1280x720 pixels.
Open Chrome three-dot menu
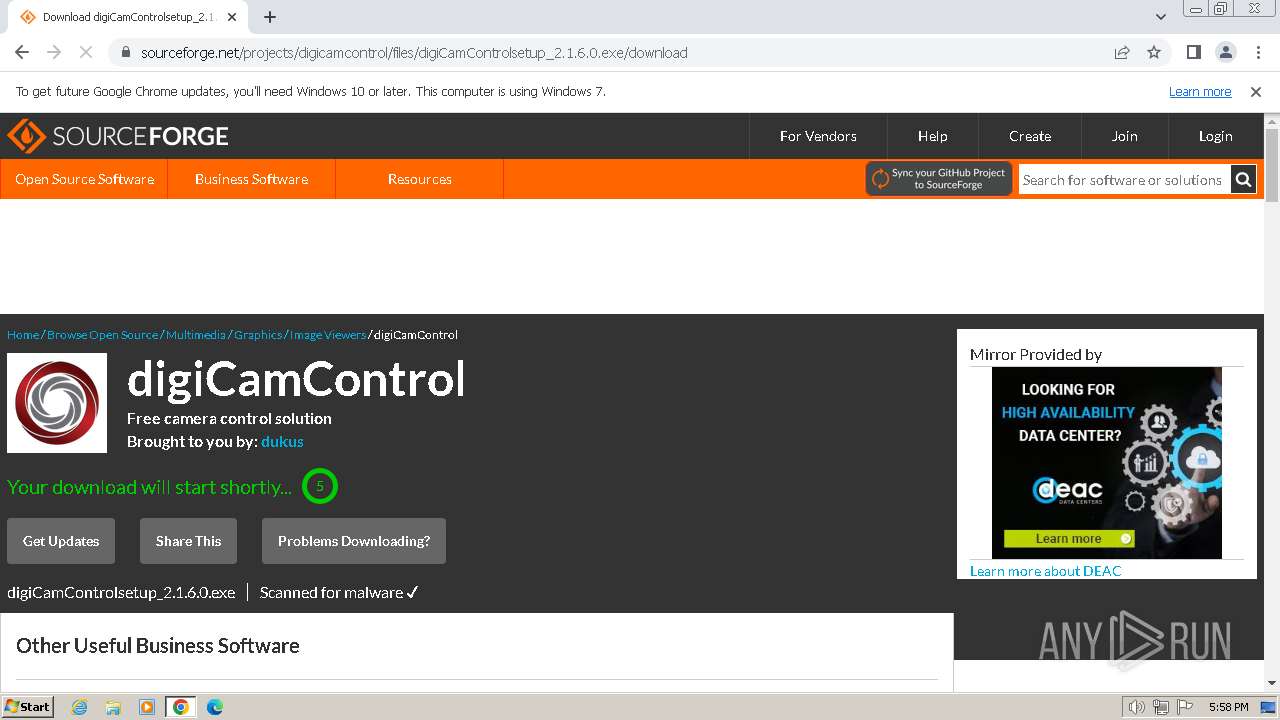[1257, 52]
